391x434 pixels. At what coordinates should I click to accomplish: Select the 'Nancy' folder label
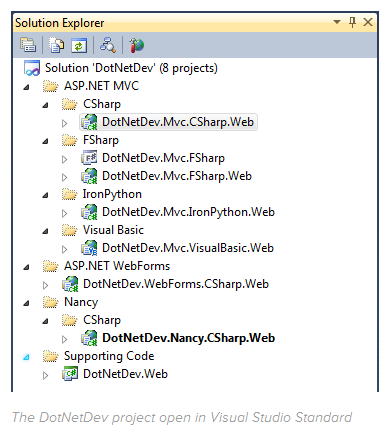tap(81, 303)
